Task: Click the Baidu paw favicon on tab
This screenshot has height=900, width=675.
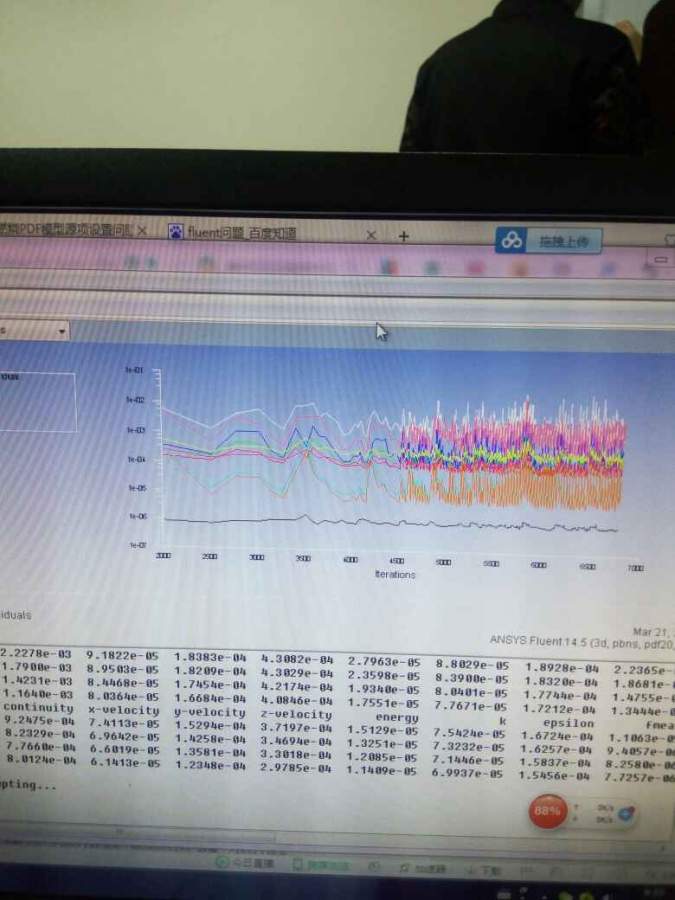Action: pos(176,231)
